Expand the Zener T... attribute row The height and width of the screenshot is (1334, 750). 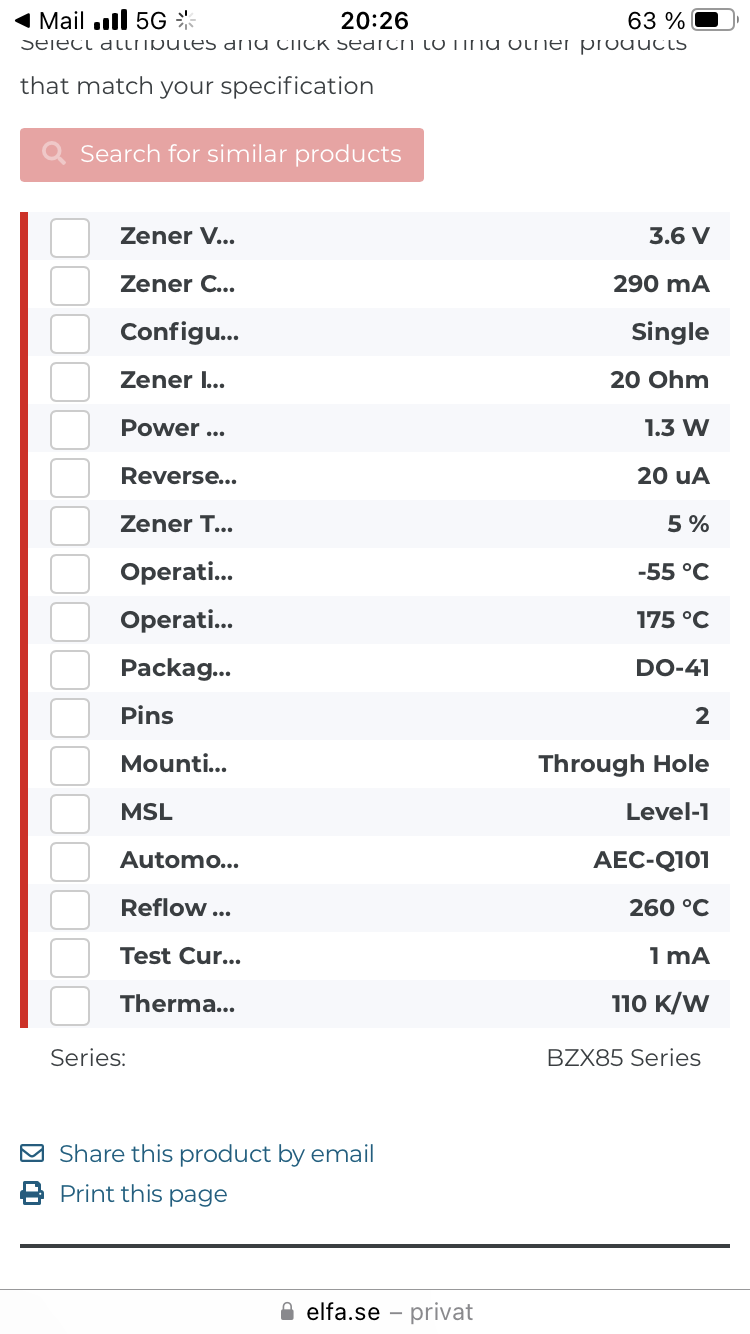point(177,524)
